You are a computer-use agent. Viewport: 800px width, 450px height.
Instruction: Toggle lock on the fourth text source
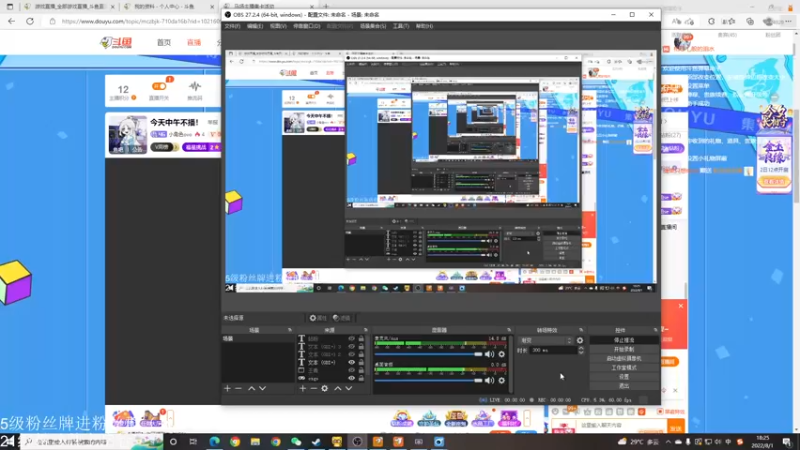pyautogui.click(x=361, y=362)
